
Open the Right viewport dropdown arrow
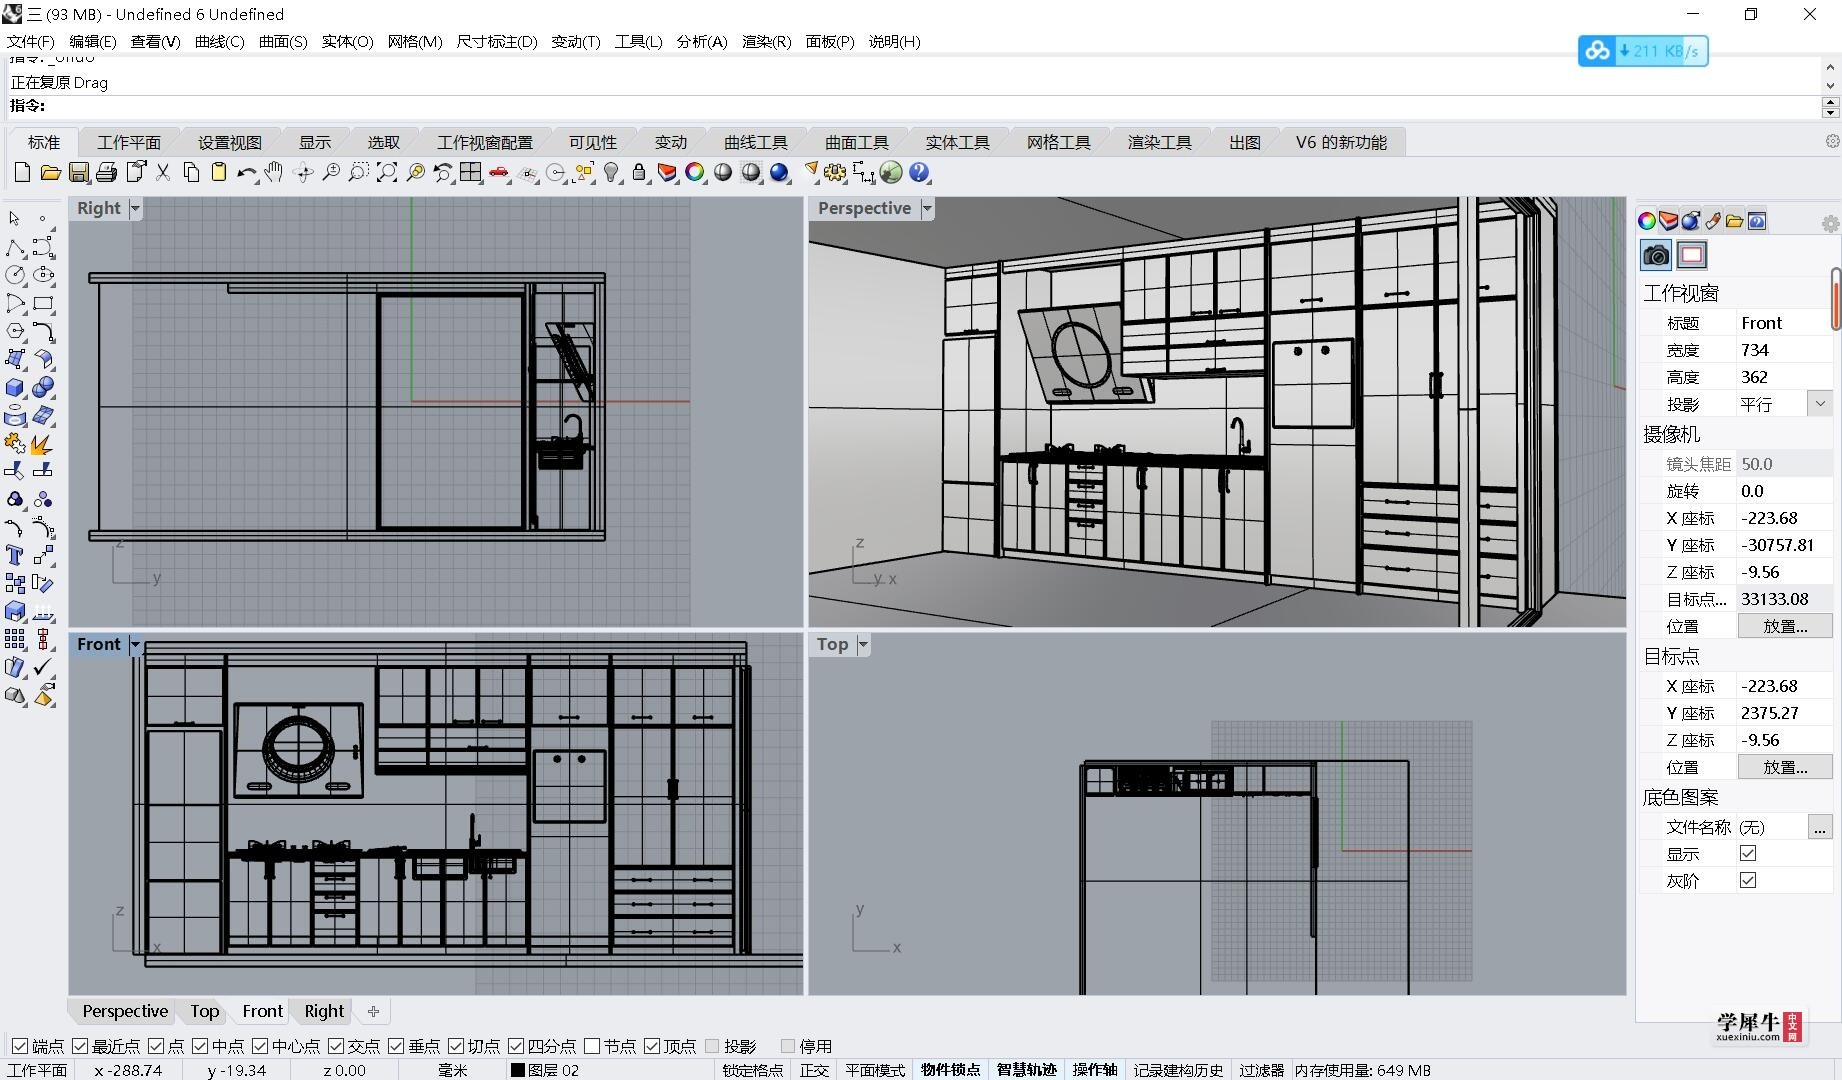(135, 208)
